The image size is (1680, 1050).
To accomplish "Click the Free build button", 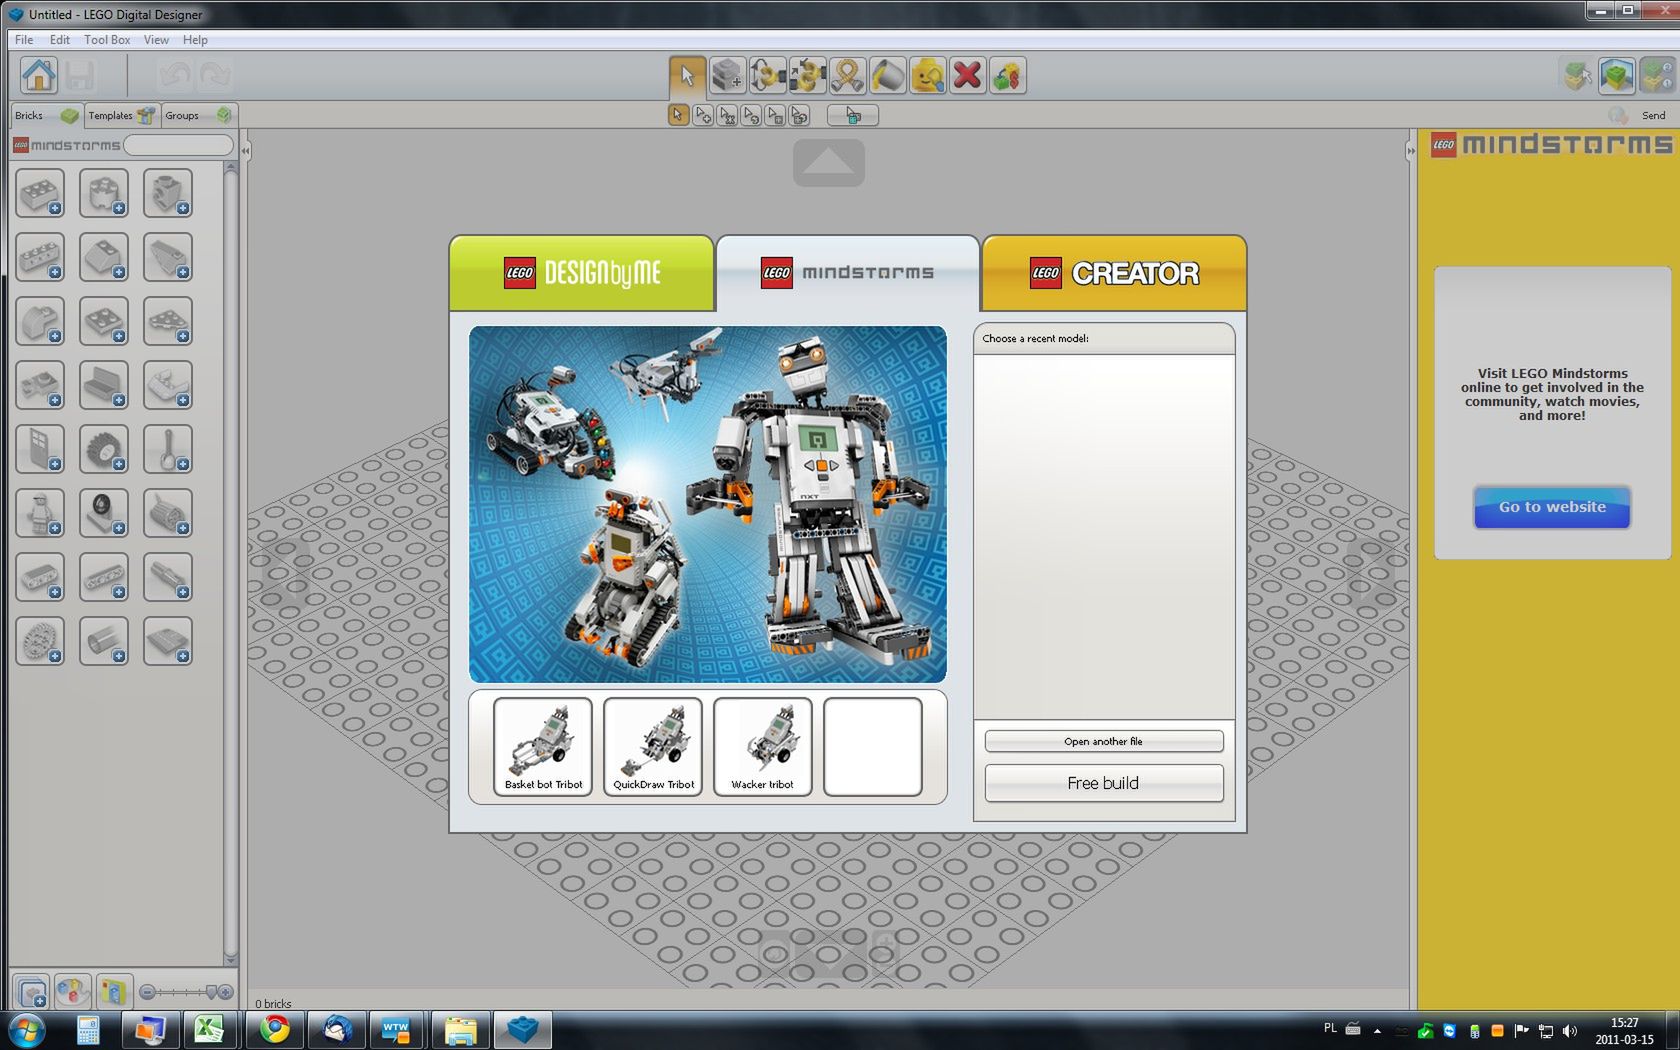I will [x=1104, y=783].
